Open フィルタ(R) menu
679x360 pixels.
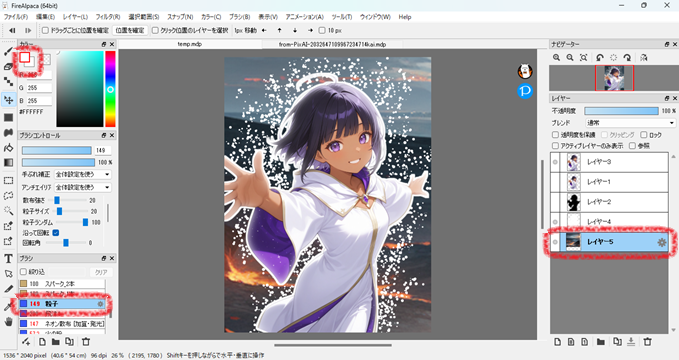(108, 17)
